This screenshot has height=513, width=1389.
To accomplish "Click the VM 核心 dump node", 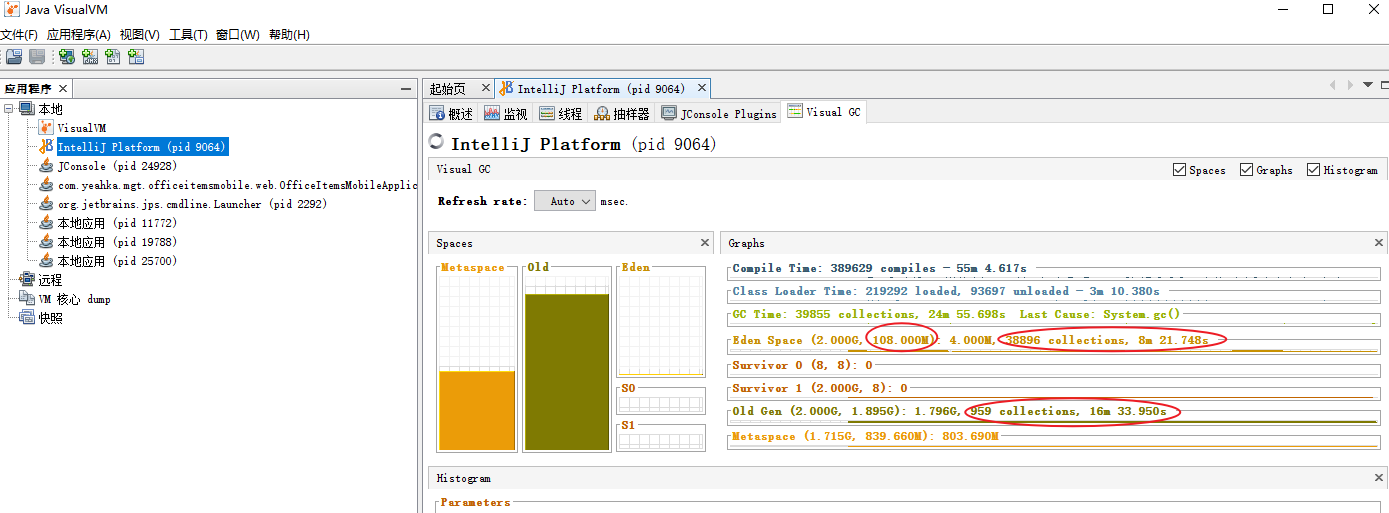I will tap(66, 299).
